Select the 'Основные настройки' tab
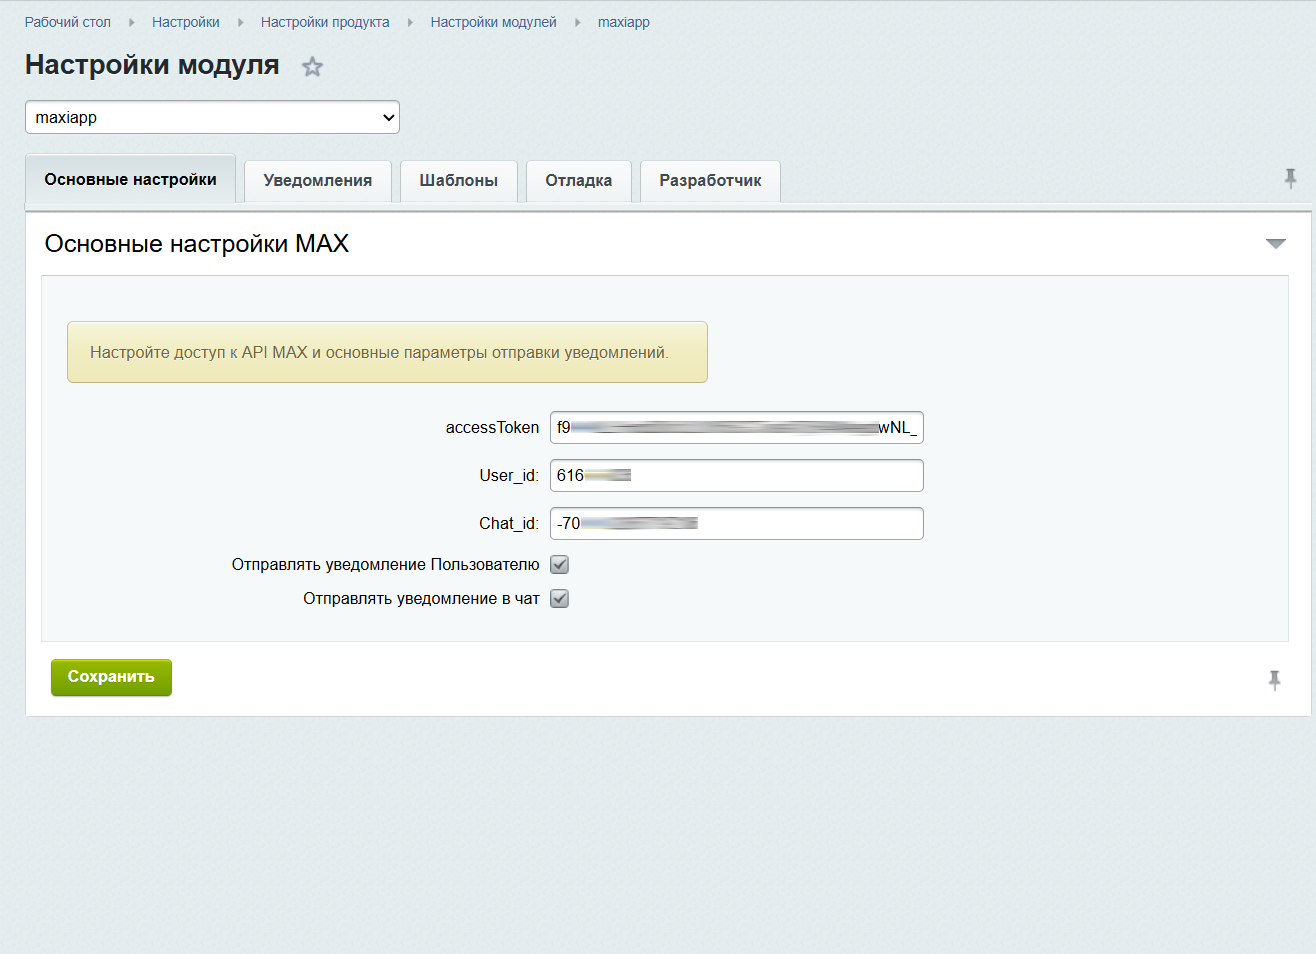Viewport: 1316px width, 954px height. click(130, 180)
